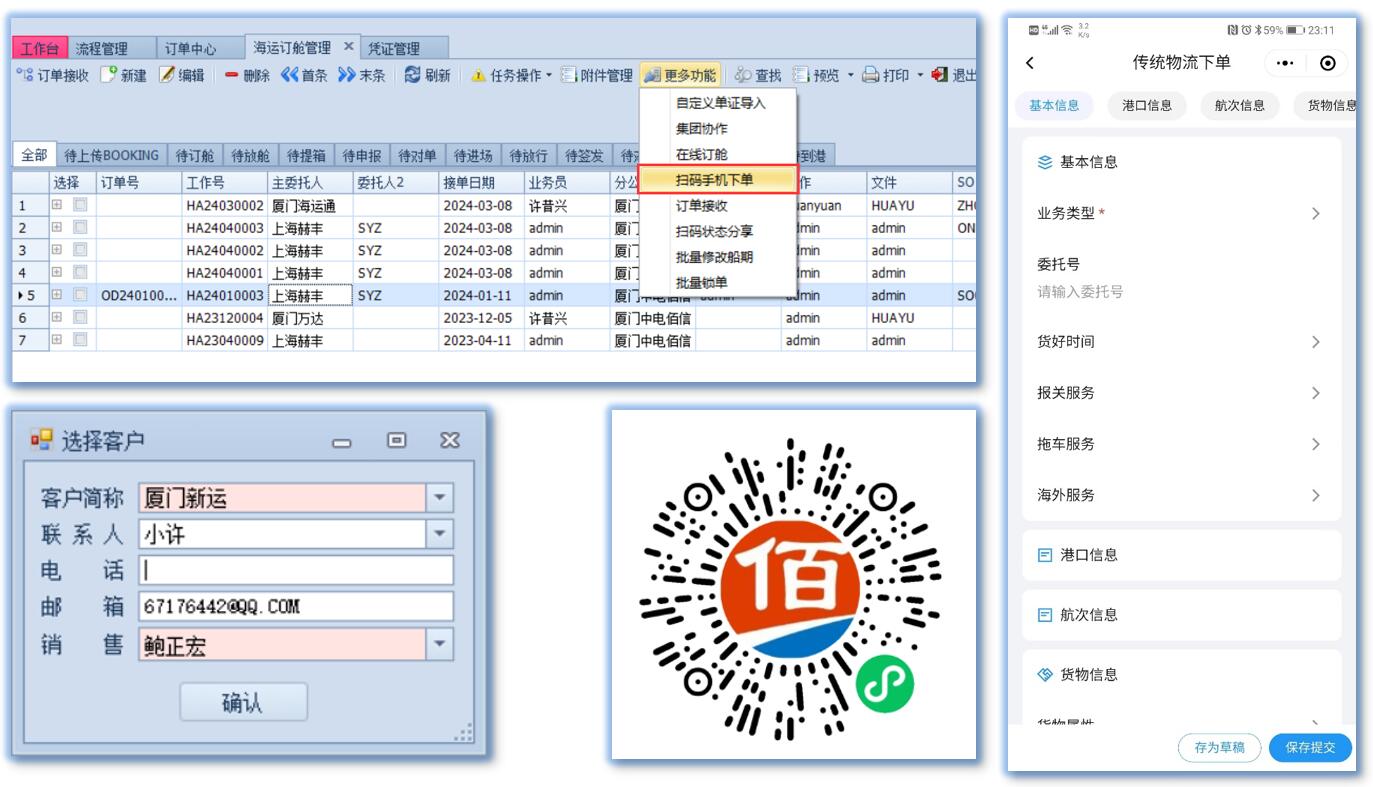Tick the checkbox for row HA24030002
The height and width of the screenshot is (787, 1373).
pyautogui.click(x=80, y=205)
